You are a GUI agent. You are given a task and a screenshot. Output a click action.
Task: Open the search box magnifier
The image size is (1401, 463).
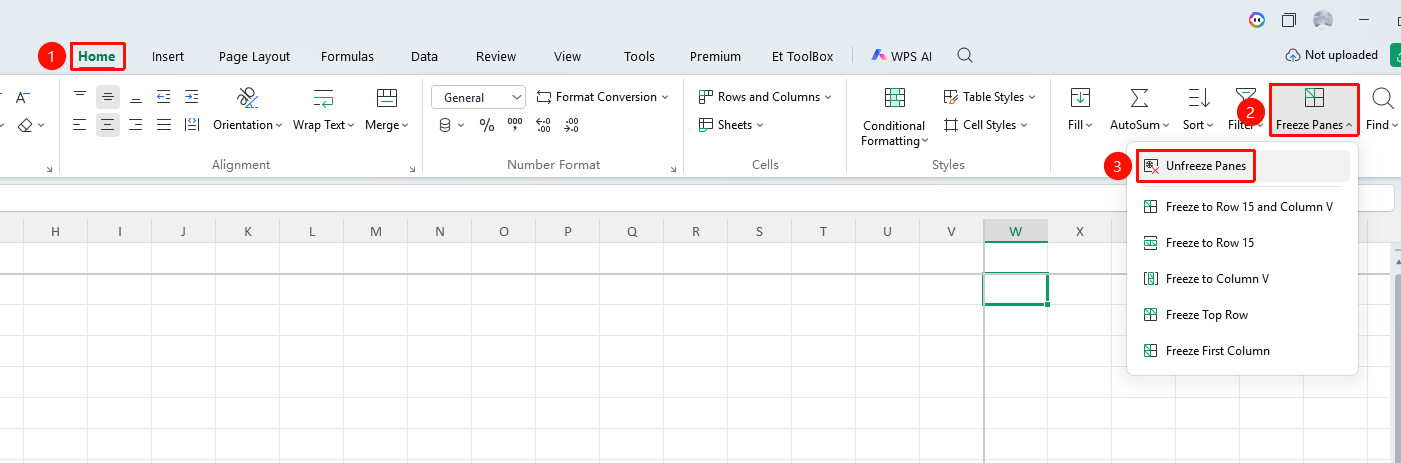tap(965, 56)
